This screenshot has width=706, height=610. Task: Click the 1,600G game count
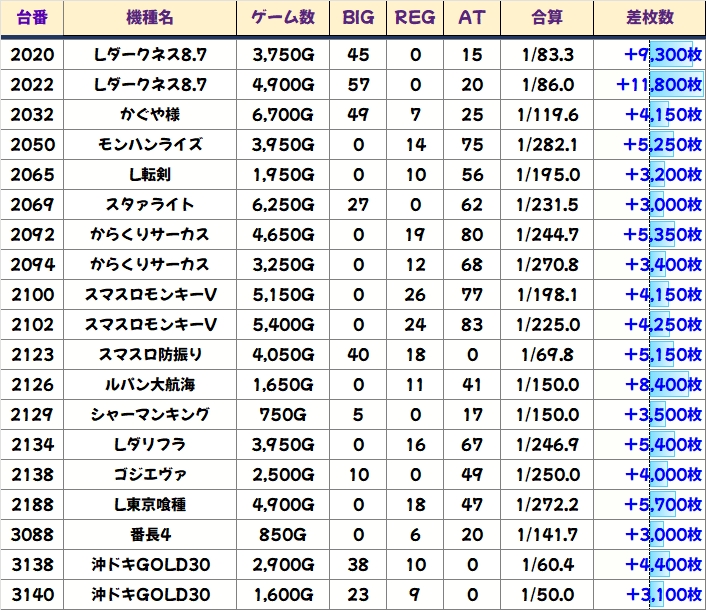(283, 595)
